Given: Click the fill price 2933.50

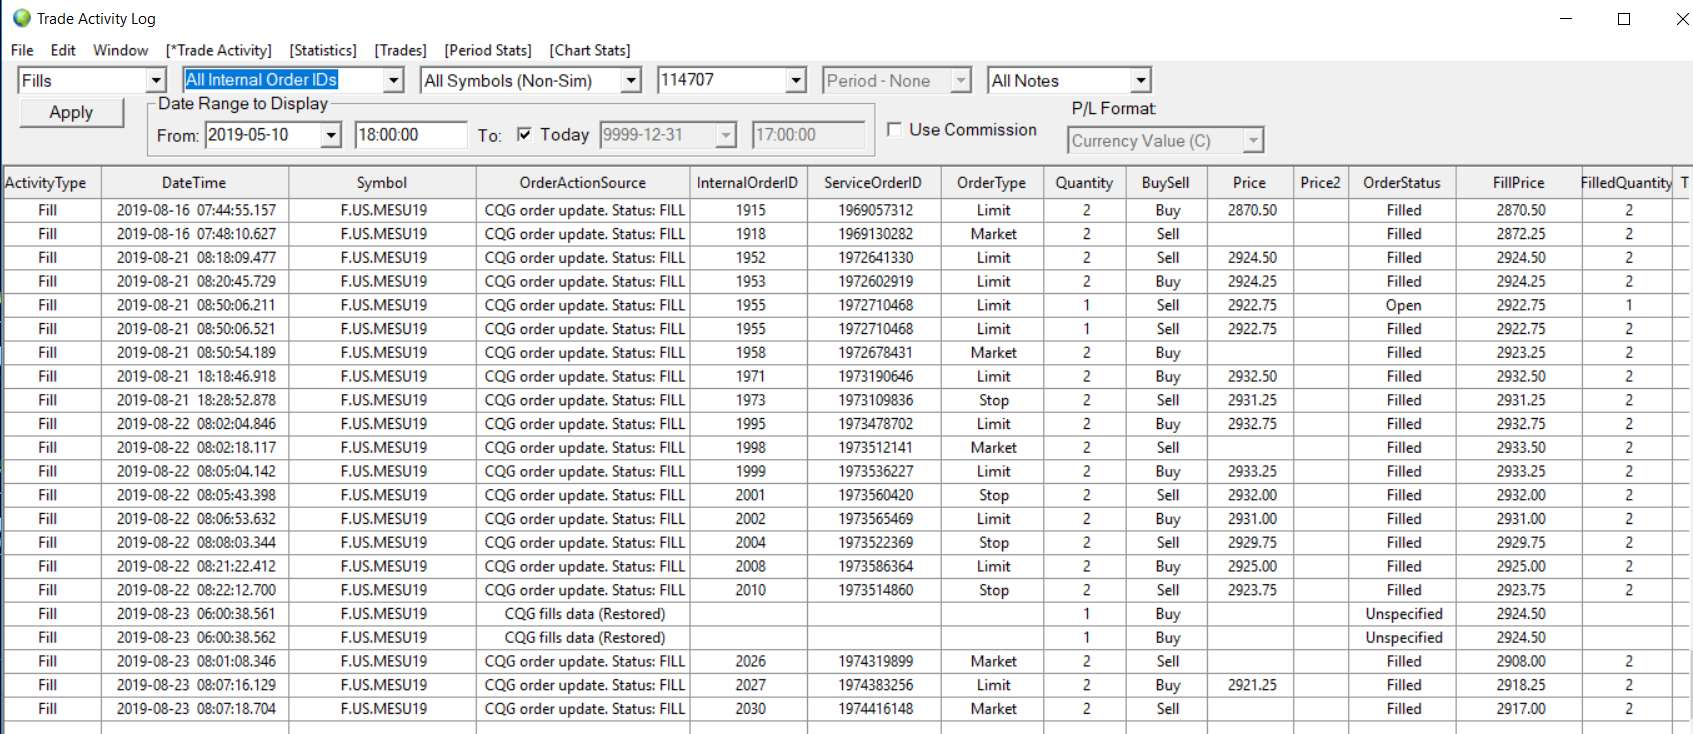Looking at the screenshot, I should (x=1521, y=447).
